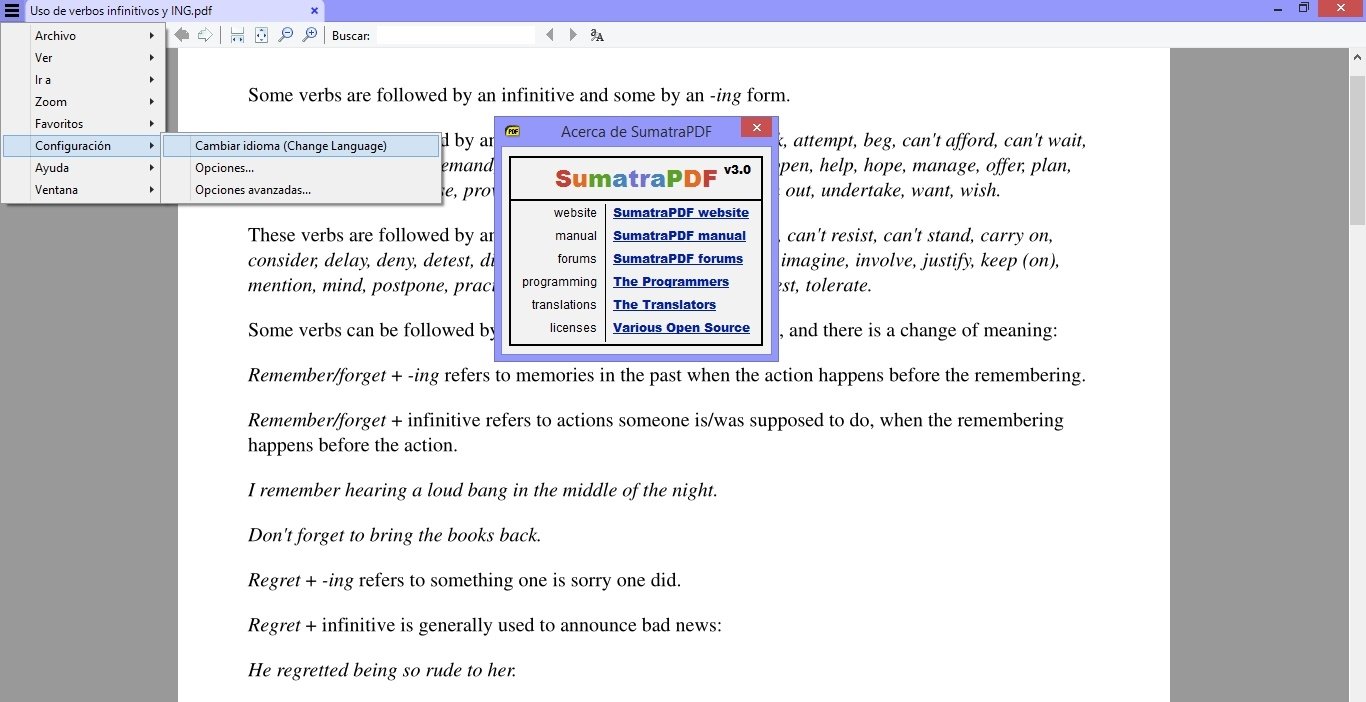Click find next arrow icon
1366x702 pixels.
pyautogui.click(x=573, y=35)
